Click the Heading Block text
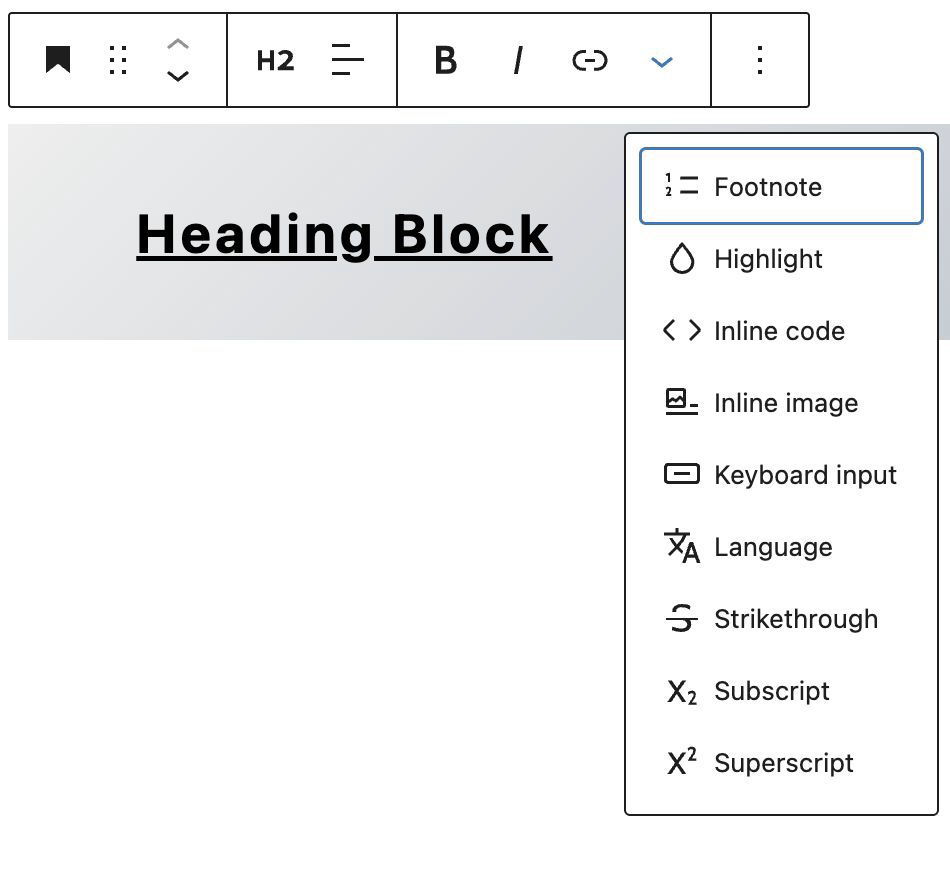 coord(344,235)
